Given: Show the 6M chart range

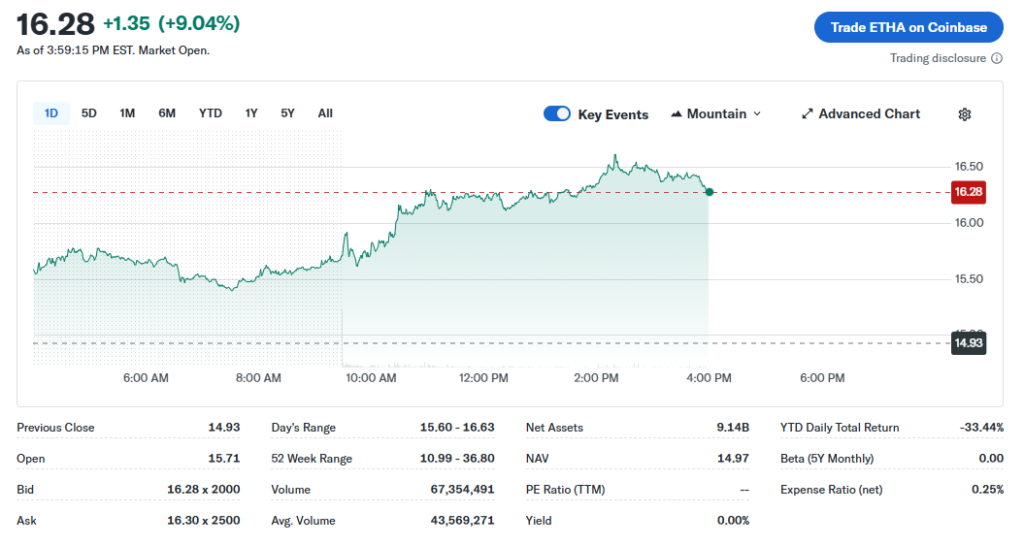Looking at the screenshot, I should (x=167, y=113).
